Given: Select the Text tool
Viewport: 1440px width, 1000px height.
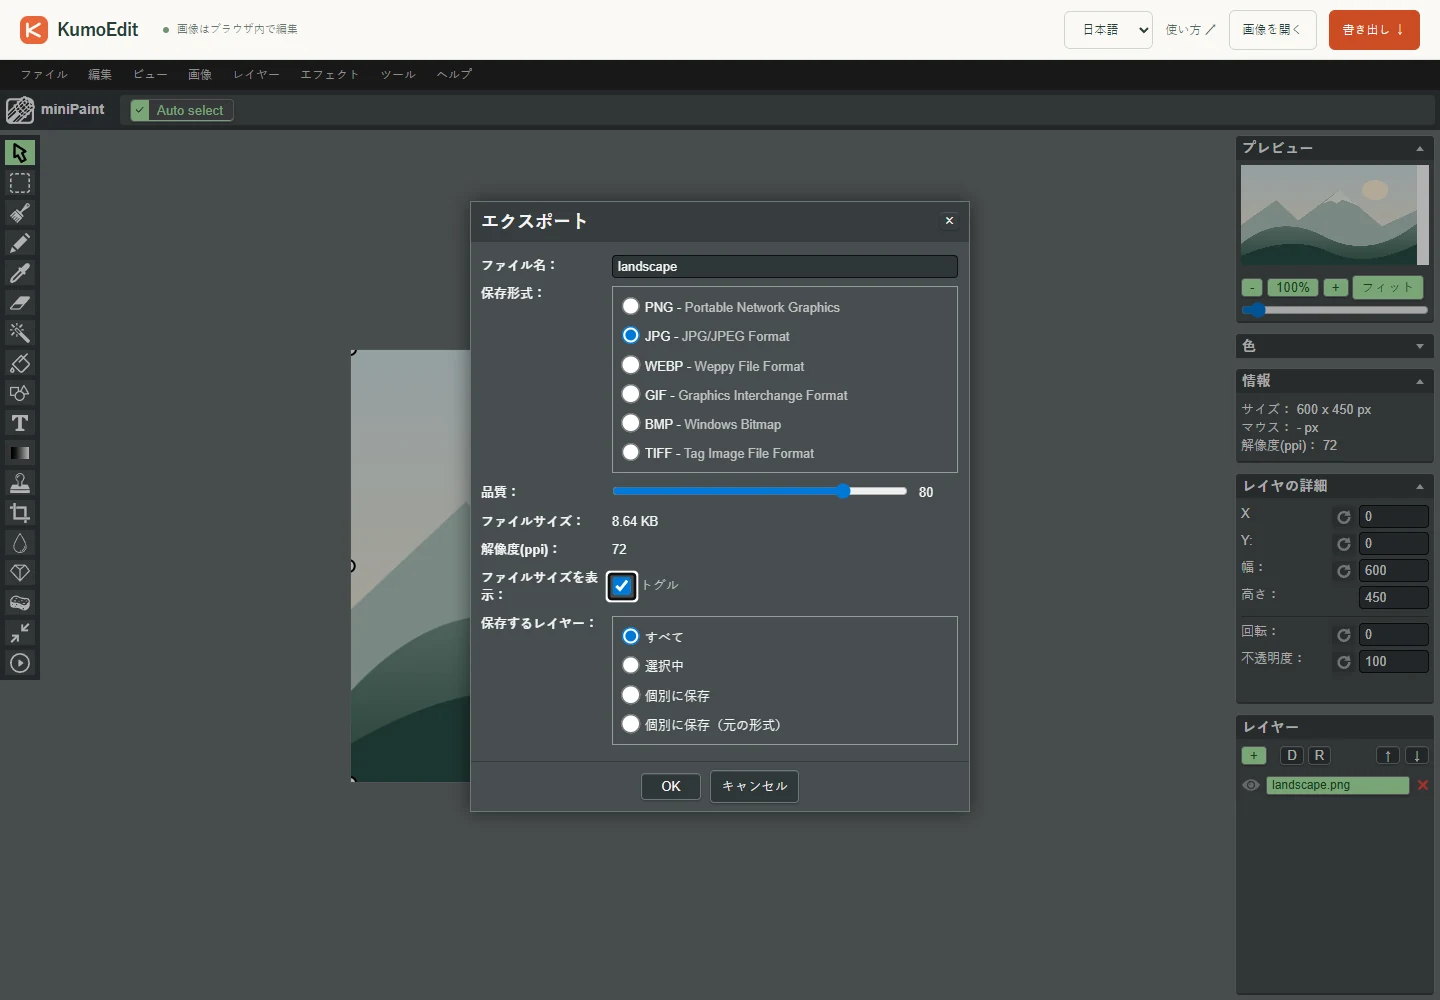Looking at the screenshot, I should tap(20, 423).
